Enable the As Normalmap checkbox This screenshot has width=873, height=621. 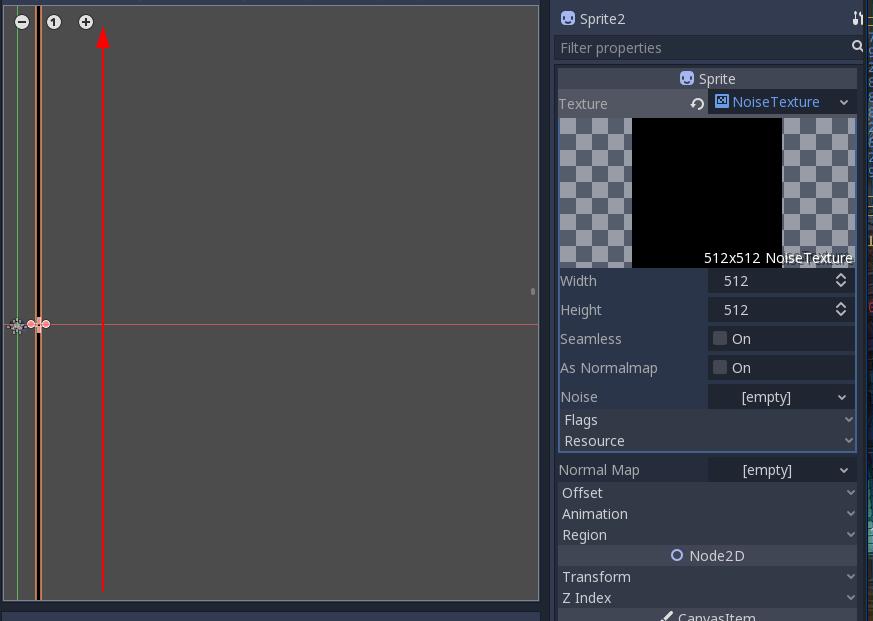tap(719, 367)
